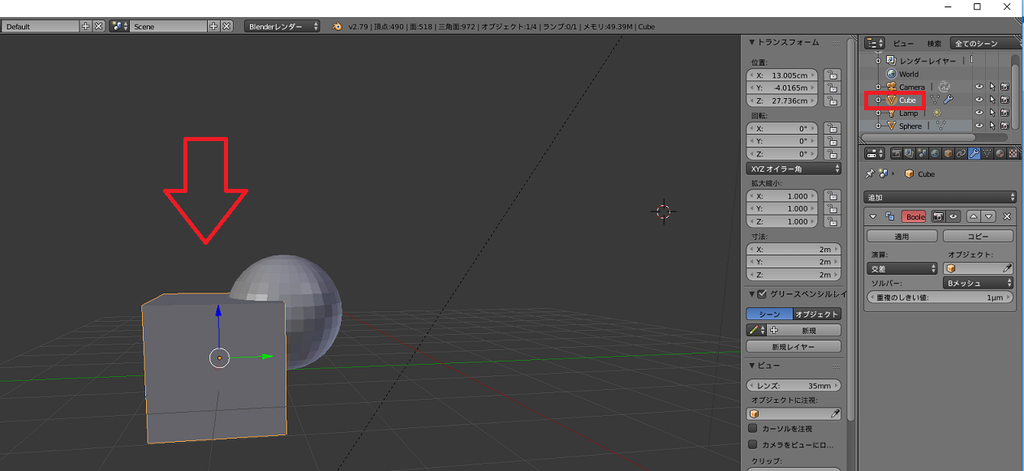Open the Outliner editor type selector
Viewport: 1024px width, 471px height.
point(874,43)
